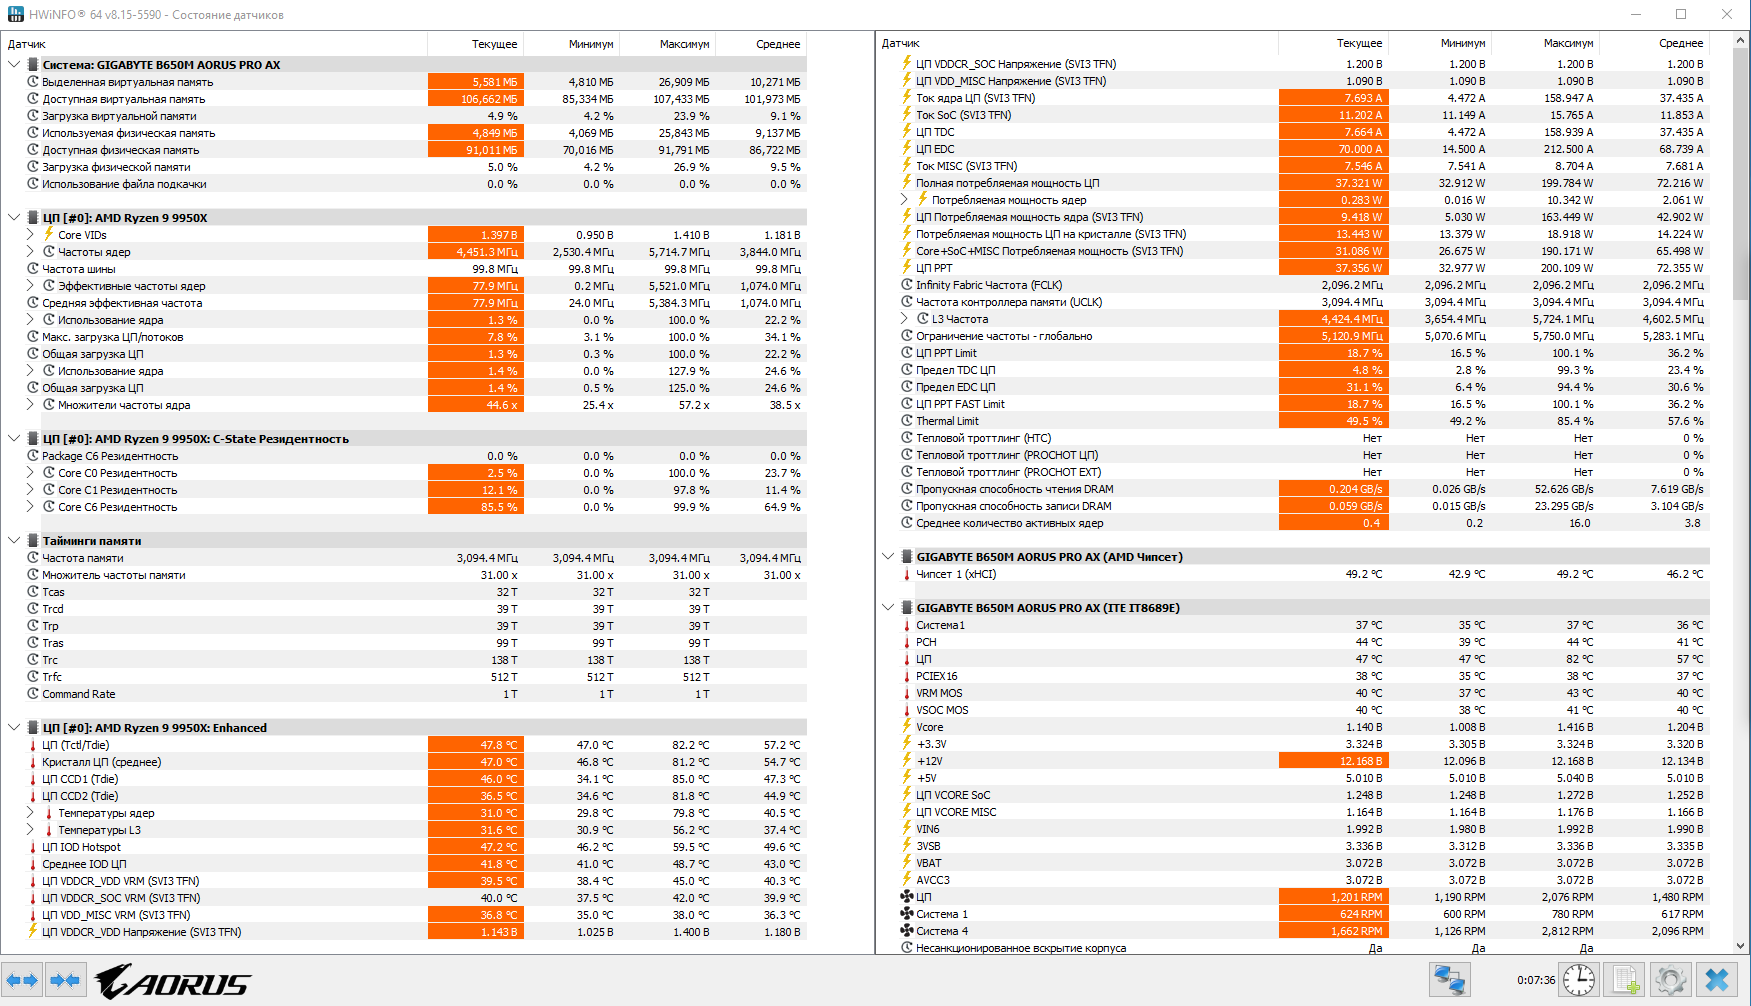
Task: Click the clock icon beside Thermal Limit
Action: click(907, 421)
